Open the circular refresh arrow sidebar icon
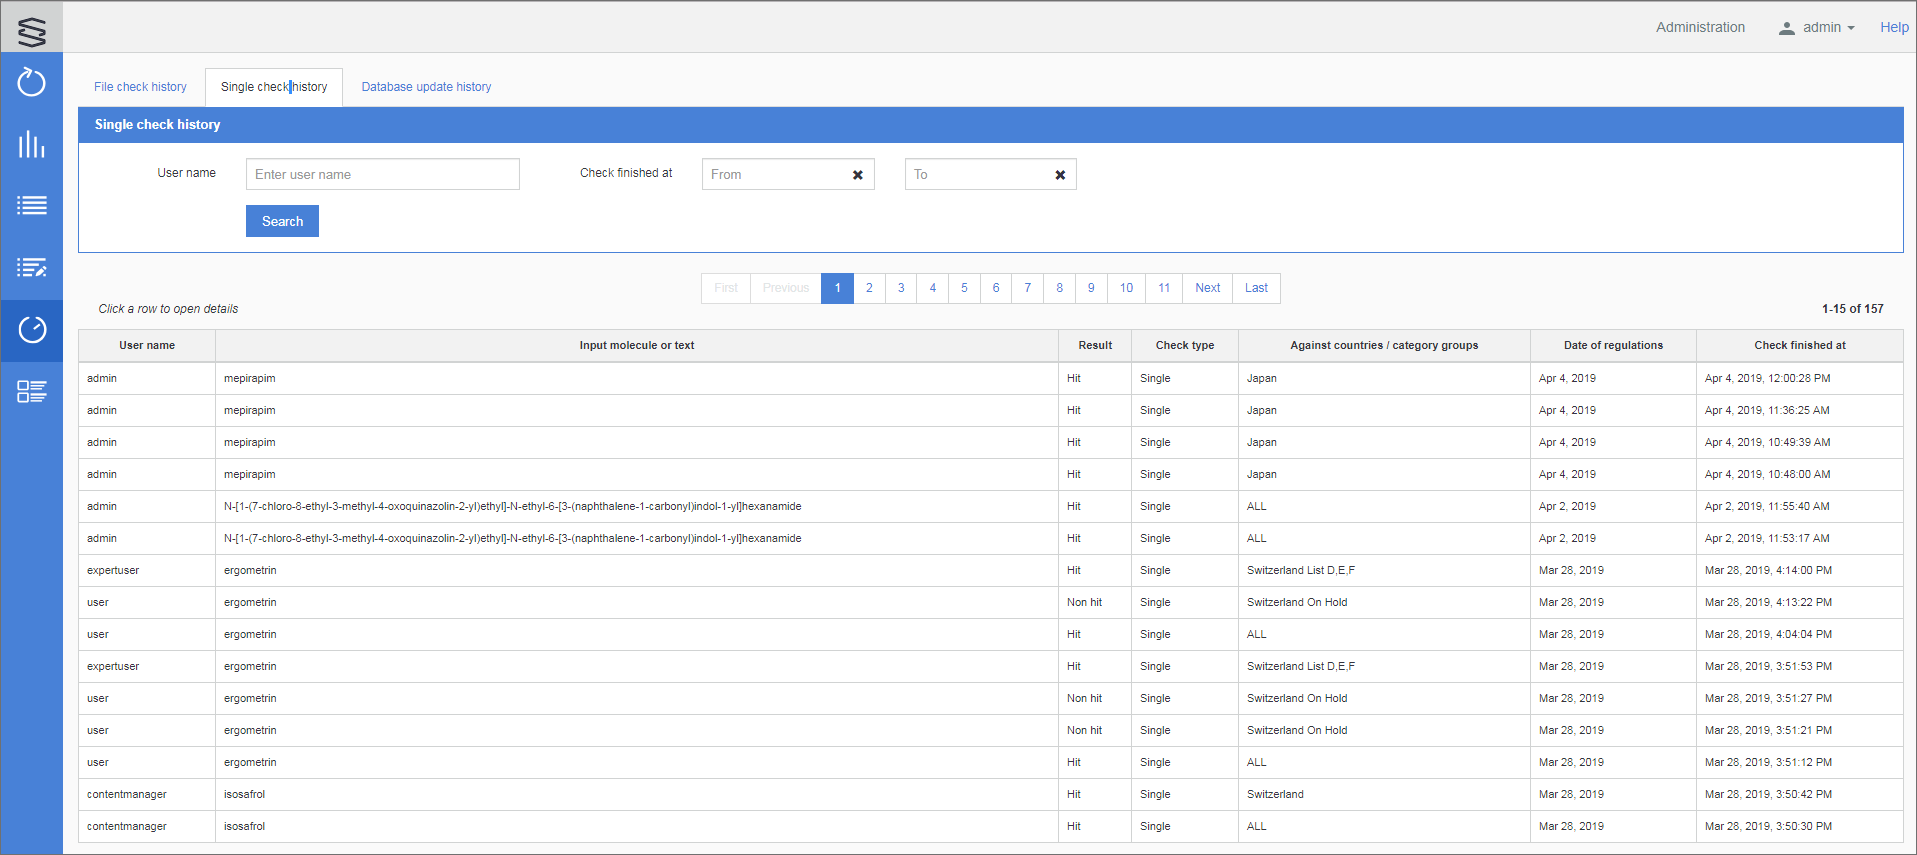Image resolution: width=1917 pixels, height=855 pixels. [x=32, y=82]
